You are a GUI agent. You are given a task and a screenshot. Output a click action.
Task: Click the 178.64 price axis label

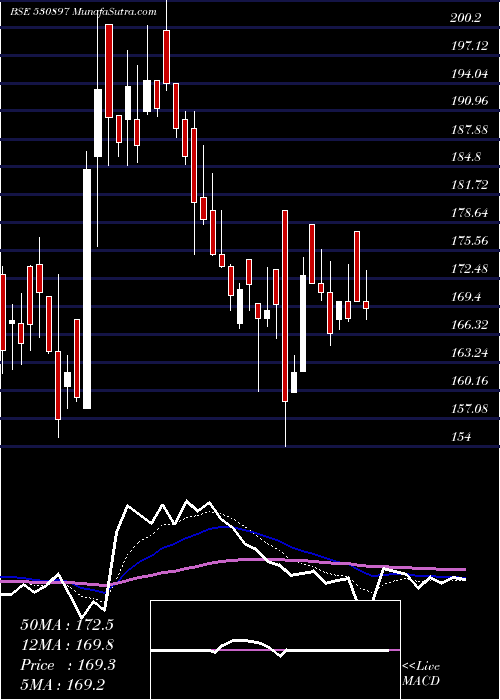tap(469, 213)
